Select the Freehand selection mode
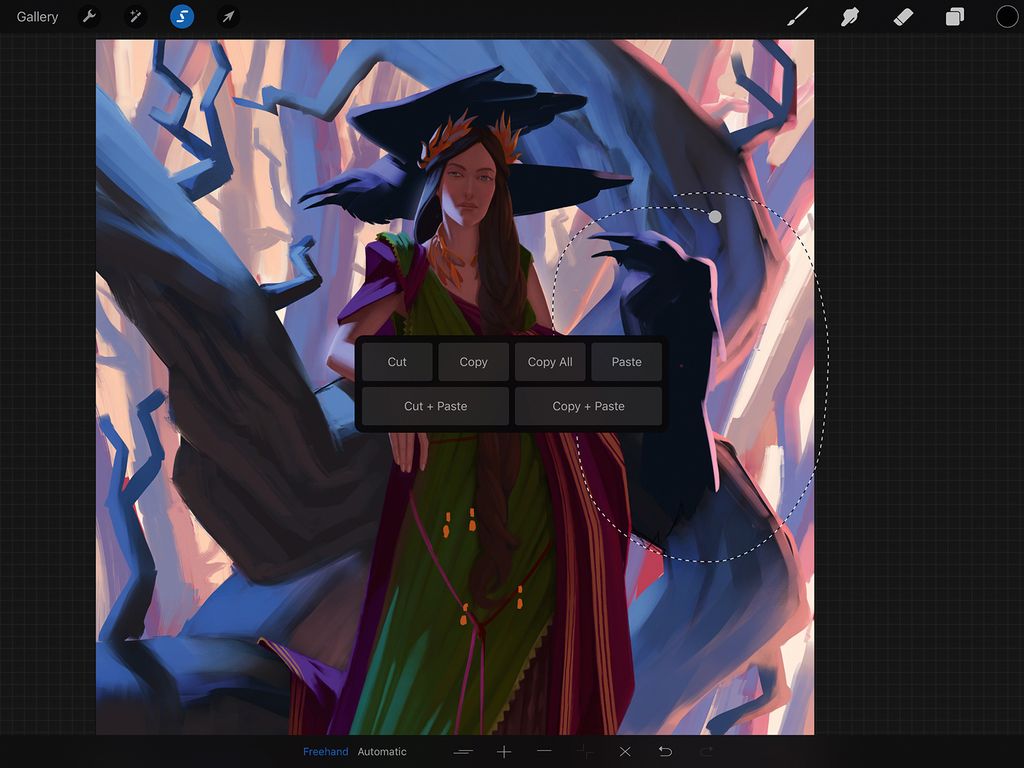This screenshot has height=768, width=1024. pyautogui.click(x=325, y=751)
